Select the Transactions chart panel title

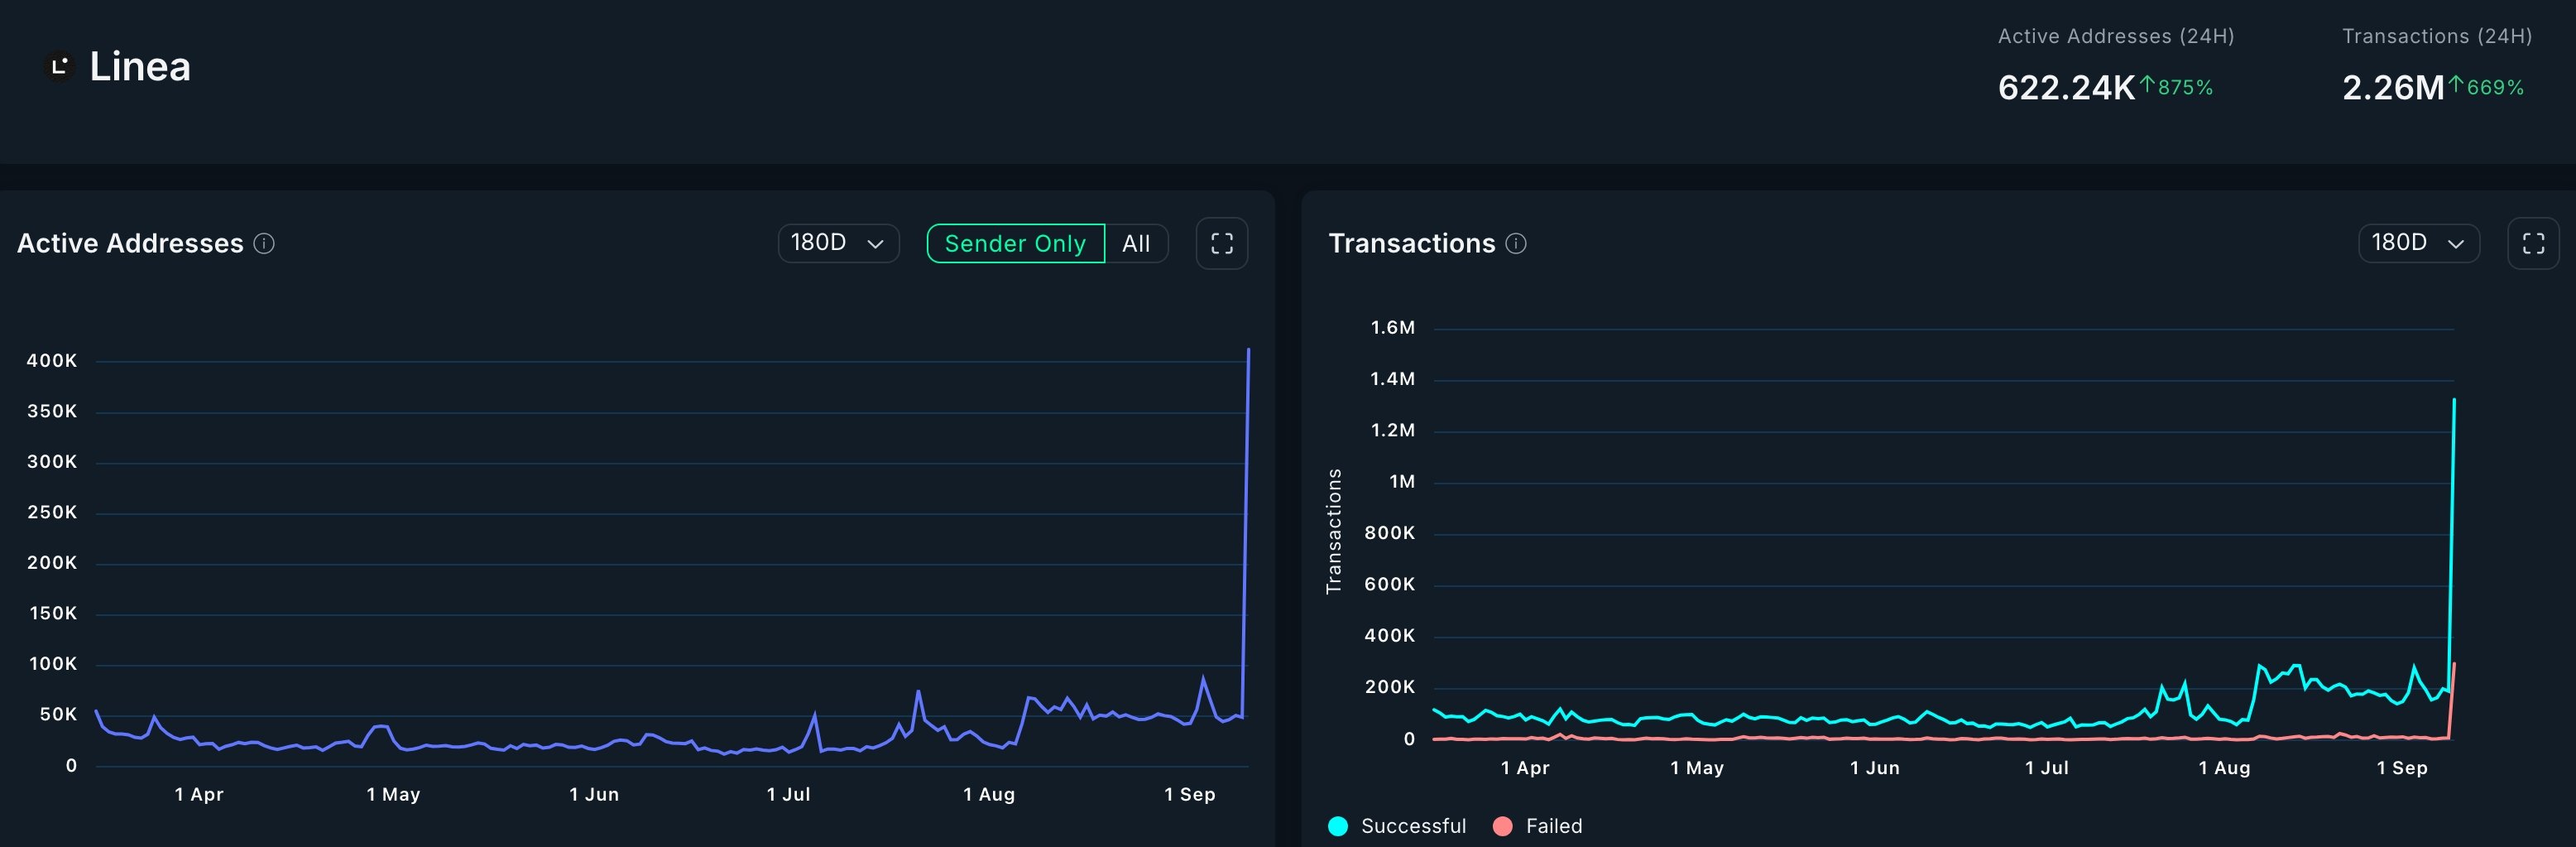pos(1412,243)
